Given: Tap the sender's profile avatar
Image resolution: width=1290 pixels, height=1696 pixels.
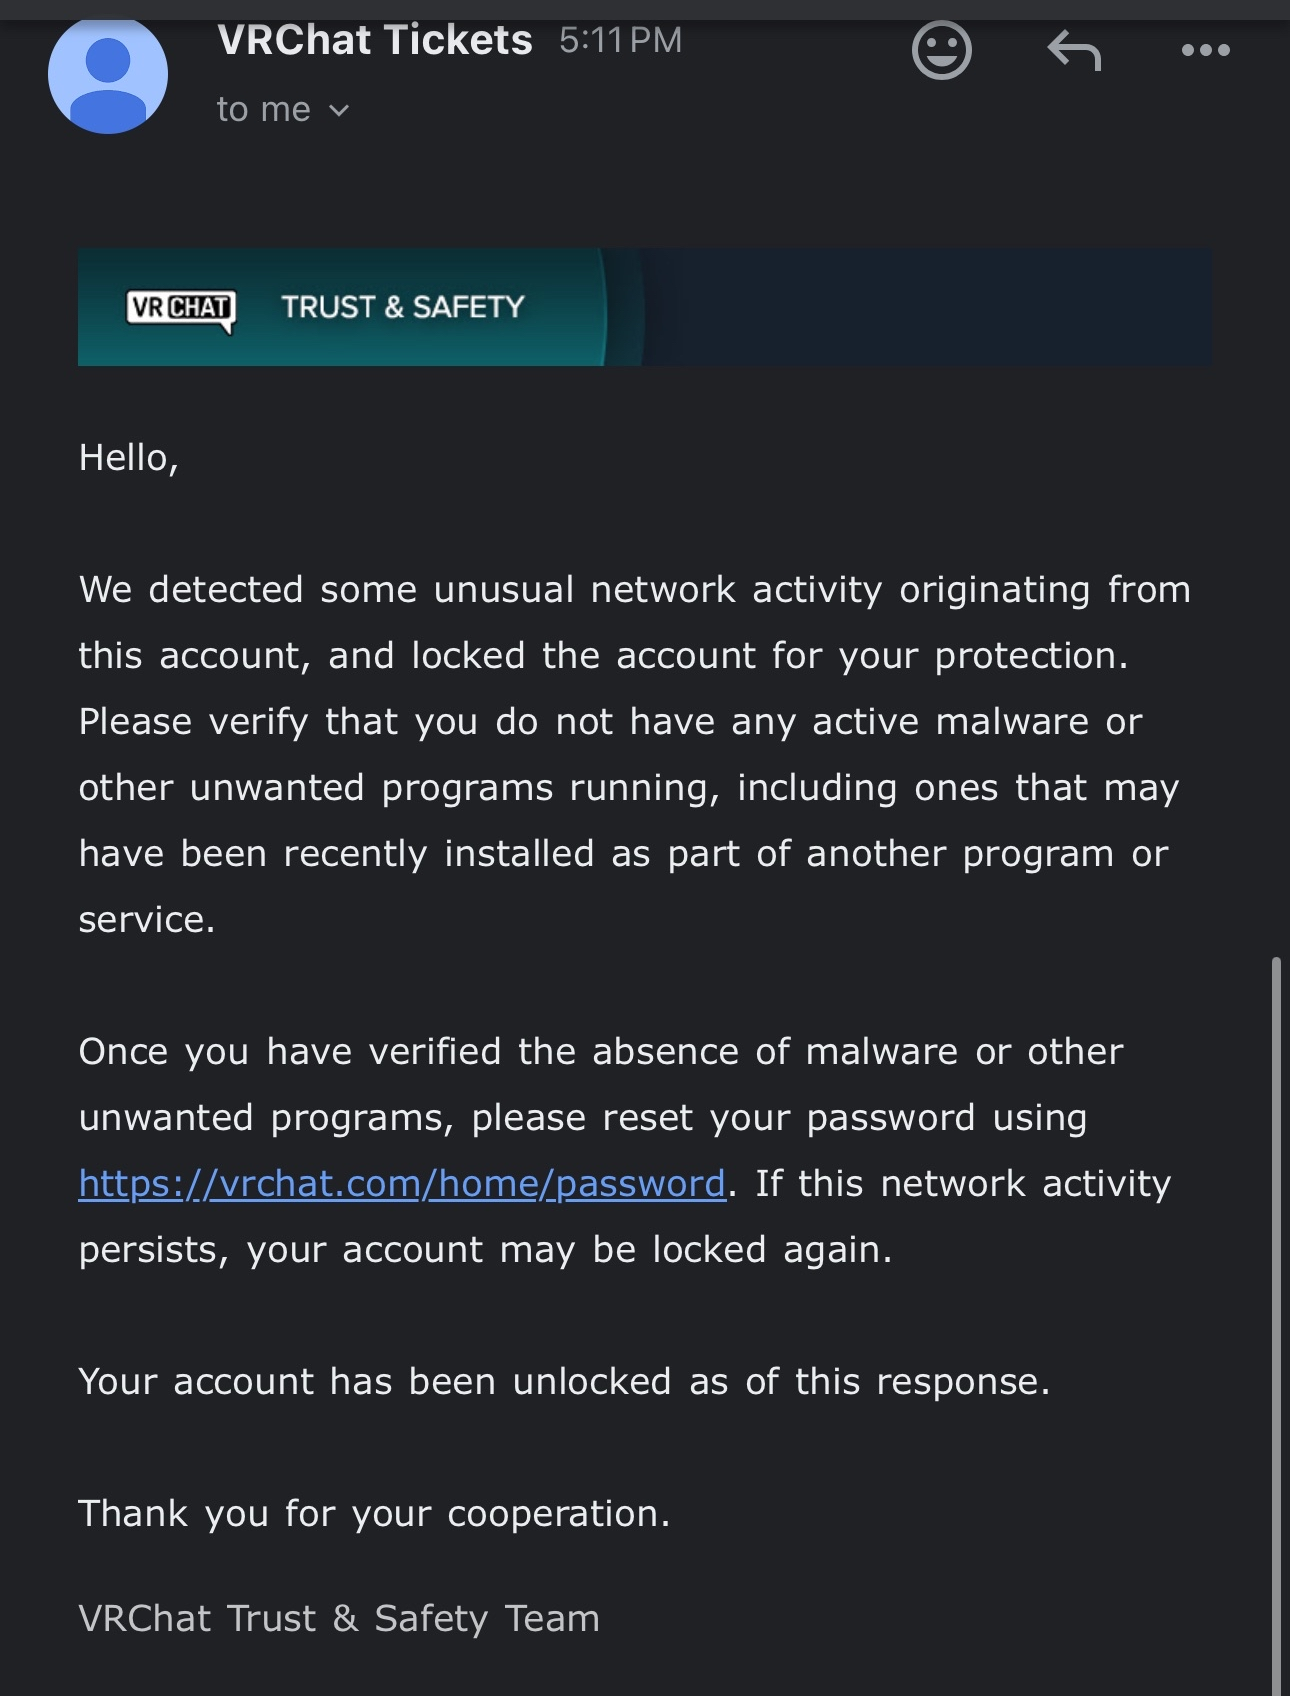Looking at the screenshot, I should coord(108,75).
